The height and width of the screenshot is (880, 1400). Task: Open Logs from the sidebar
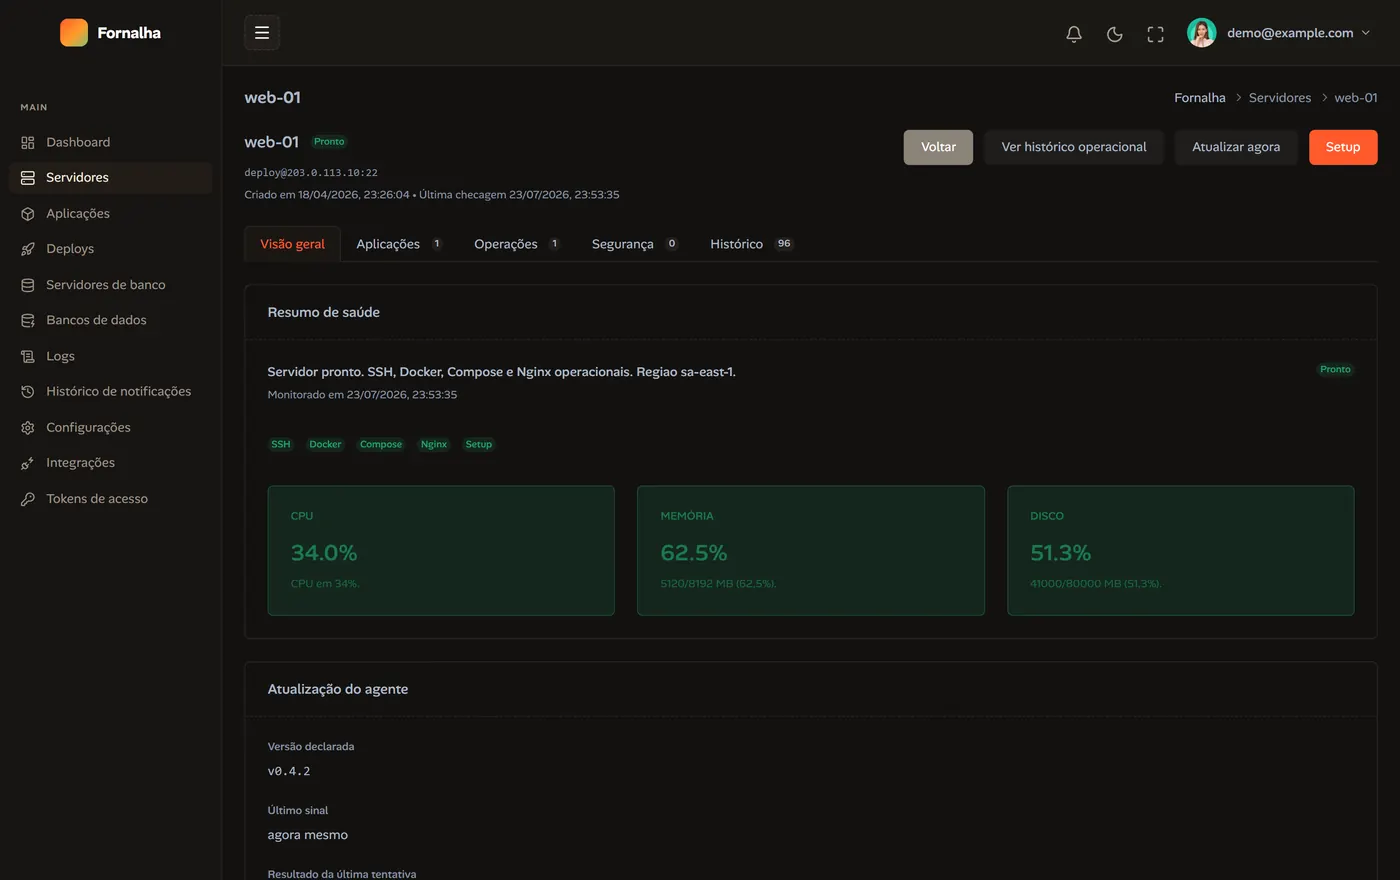click(110, 356)
